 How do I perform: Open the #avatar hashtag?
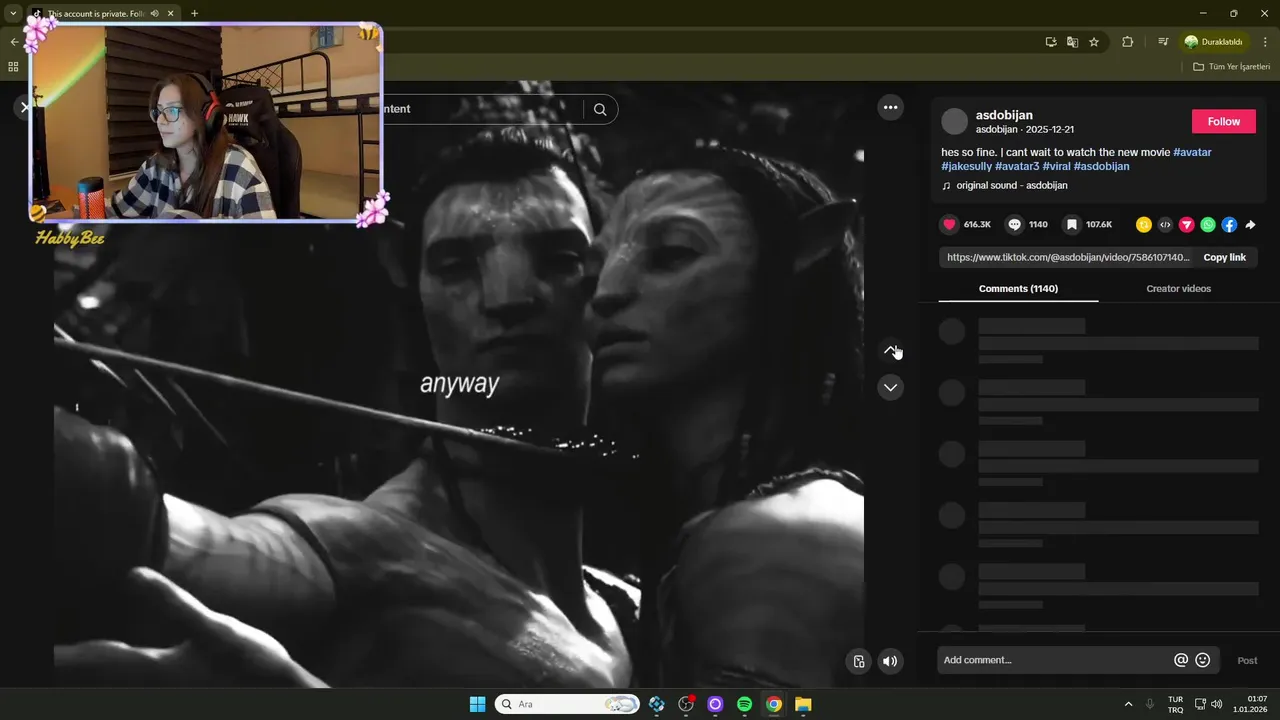click(x=1192, y=152)
